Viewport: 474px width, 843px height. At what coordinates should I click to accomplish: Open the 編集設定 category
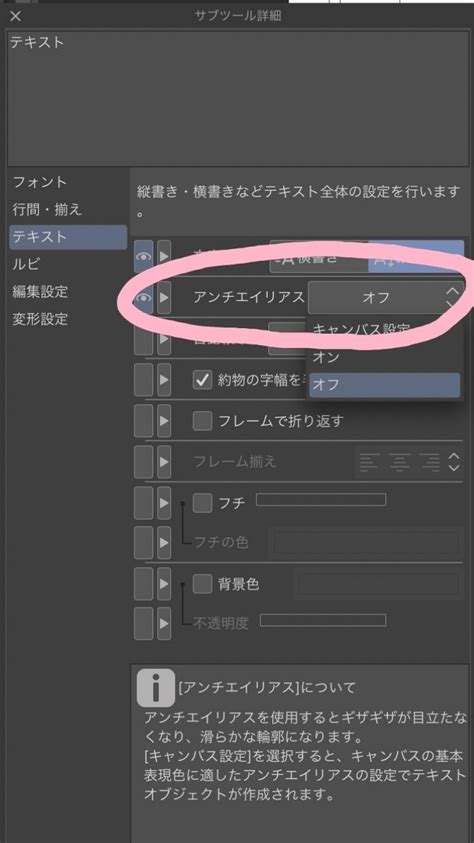point(40,292)
